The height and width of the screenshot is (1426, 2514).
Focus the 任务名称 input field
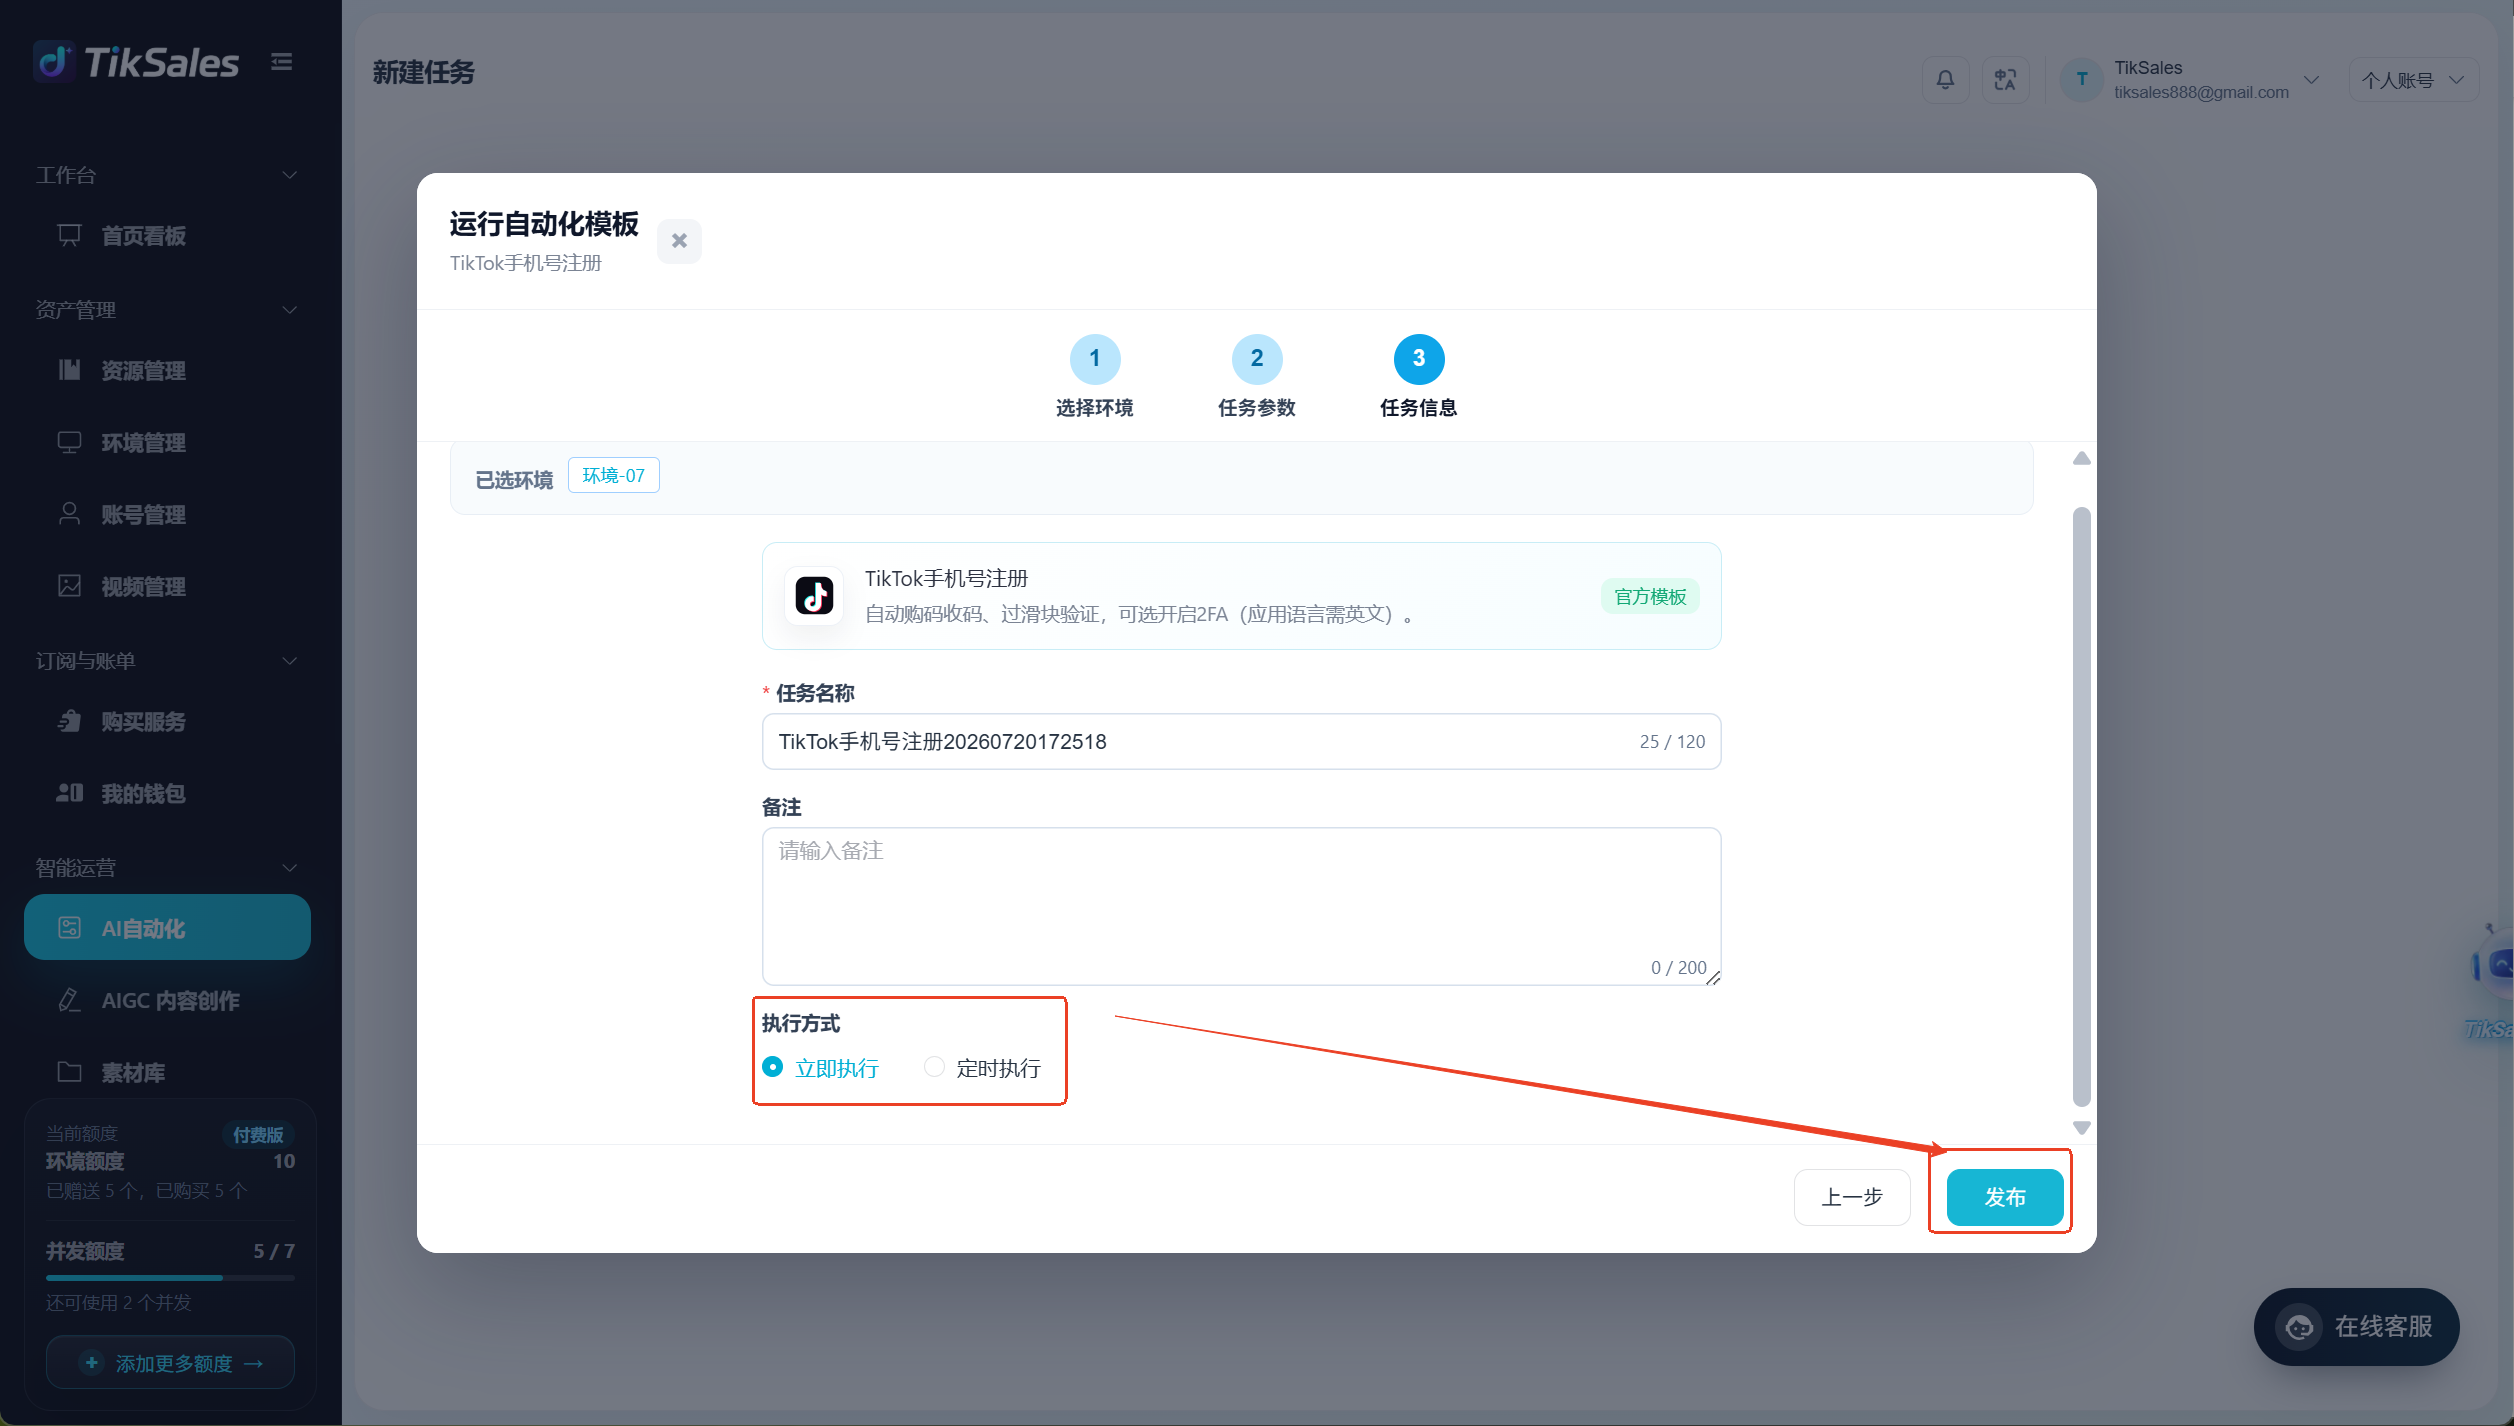[1241, 742]
